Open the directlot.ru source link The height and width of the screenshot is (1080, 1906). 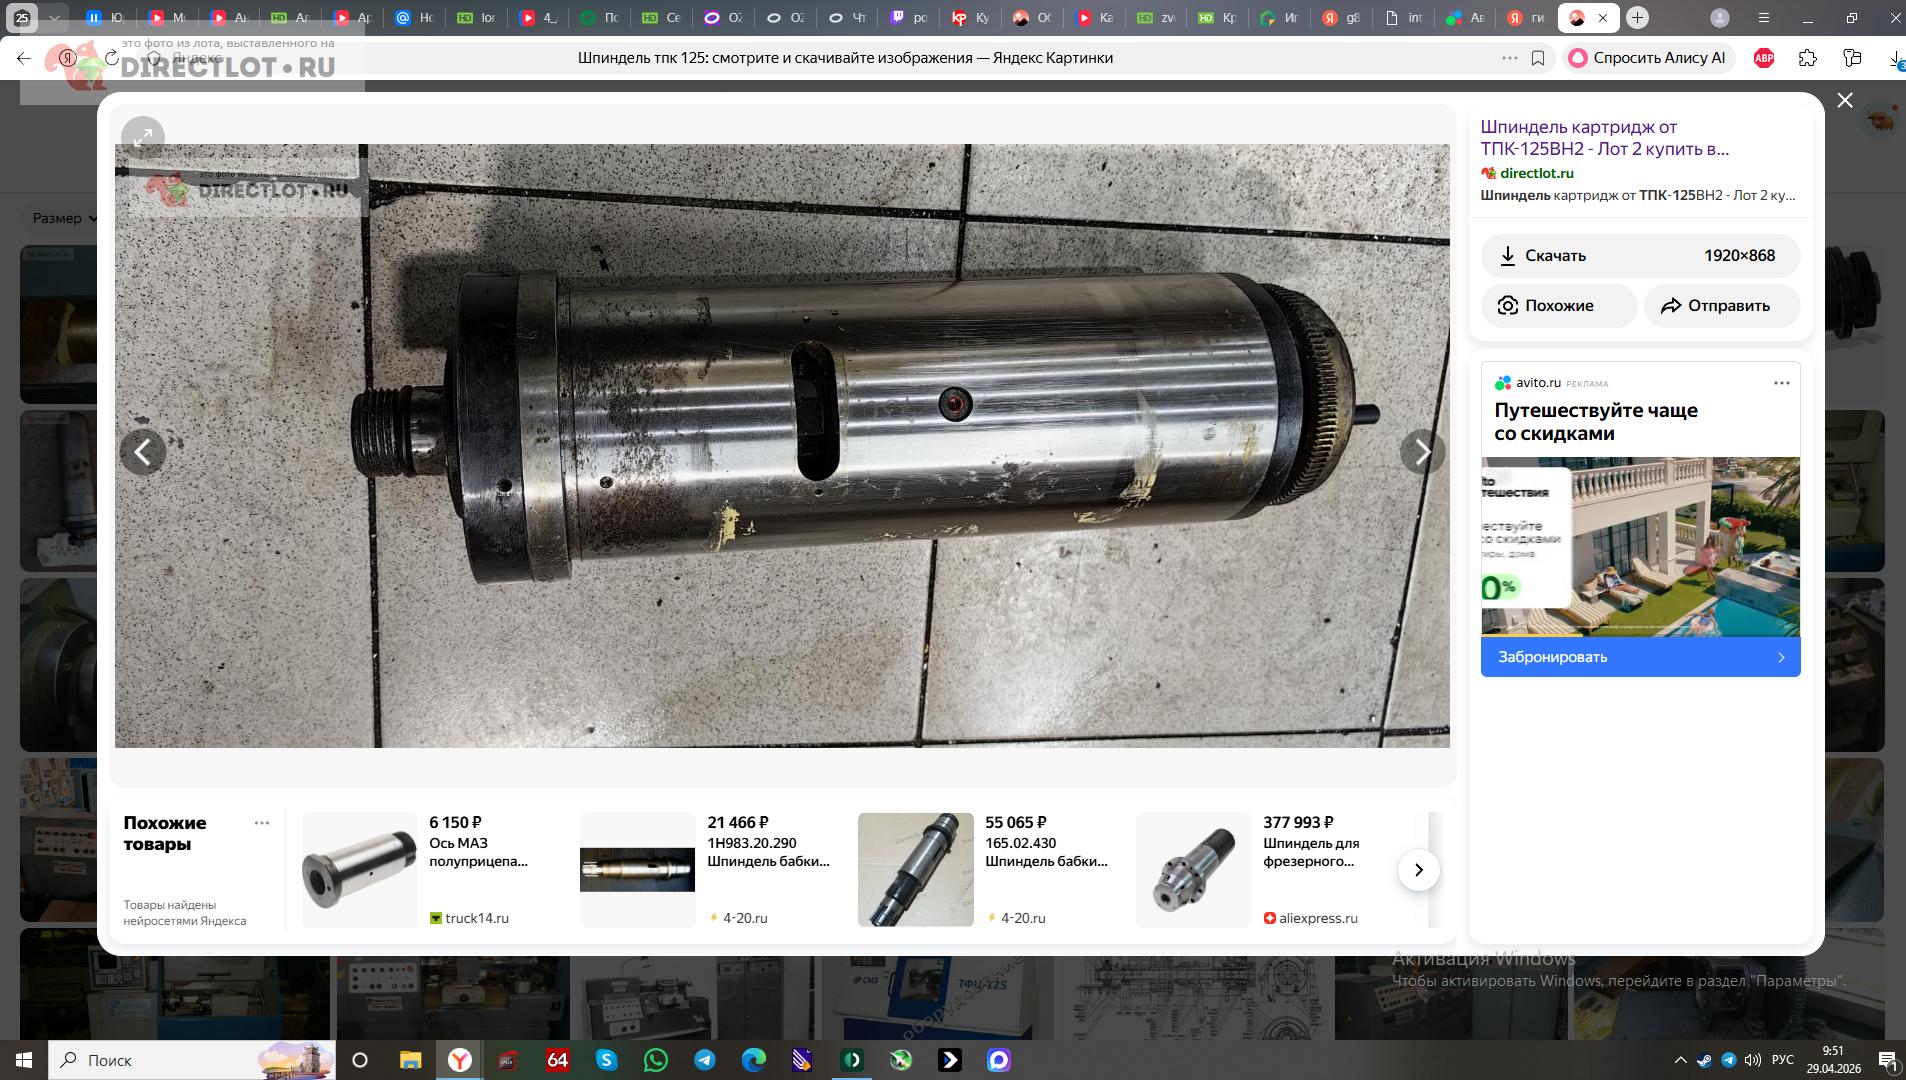pos(1536,173)
